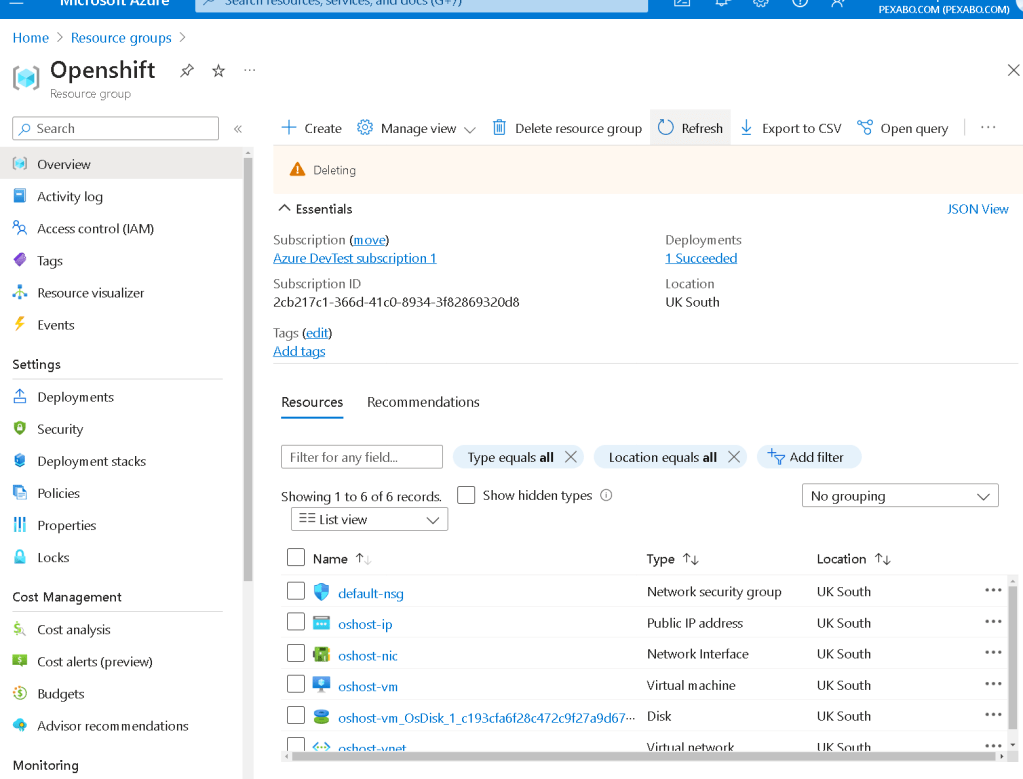
Task: Click the sidebar vertical scrollbar
Action: click(x=248, y=369)
